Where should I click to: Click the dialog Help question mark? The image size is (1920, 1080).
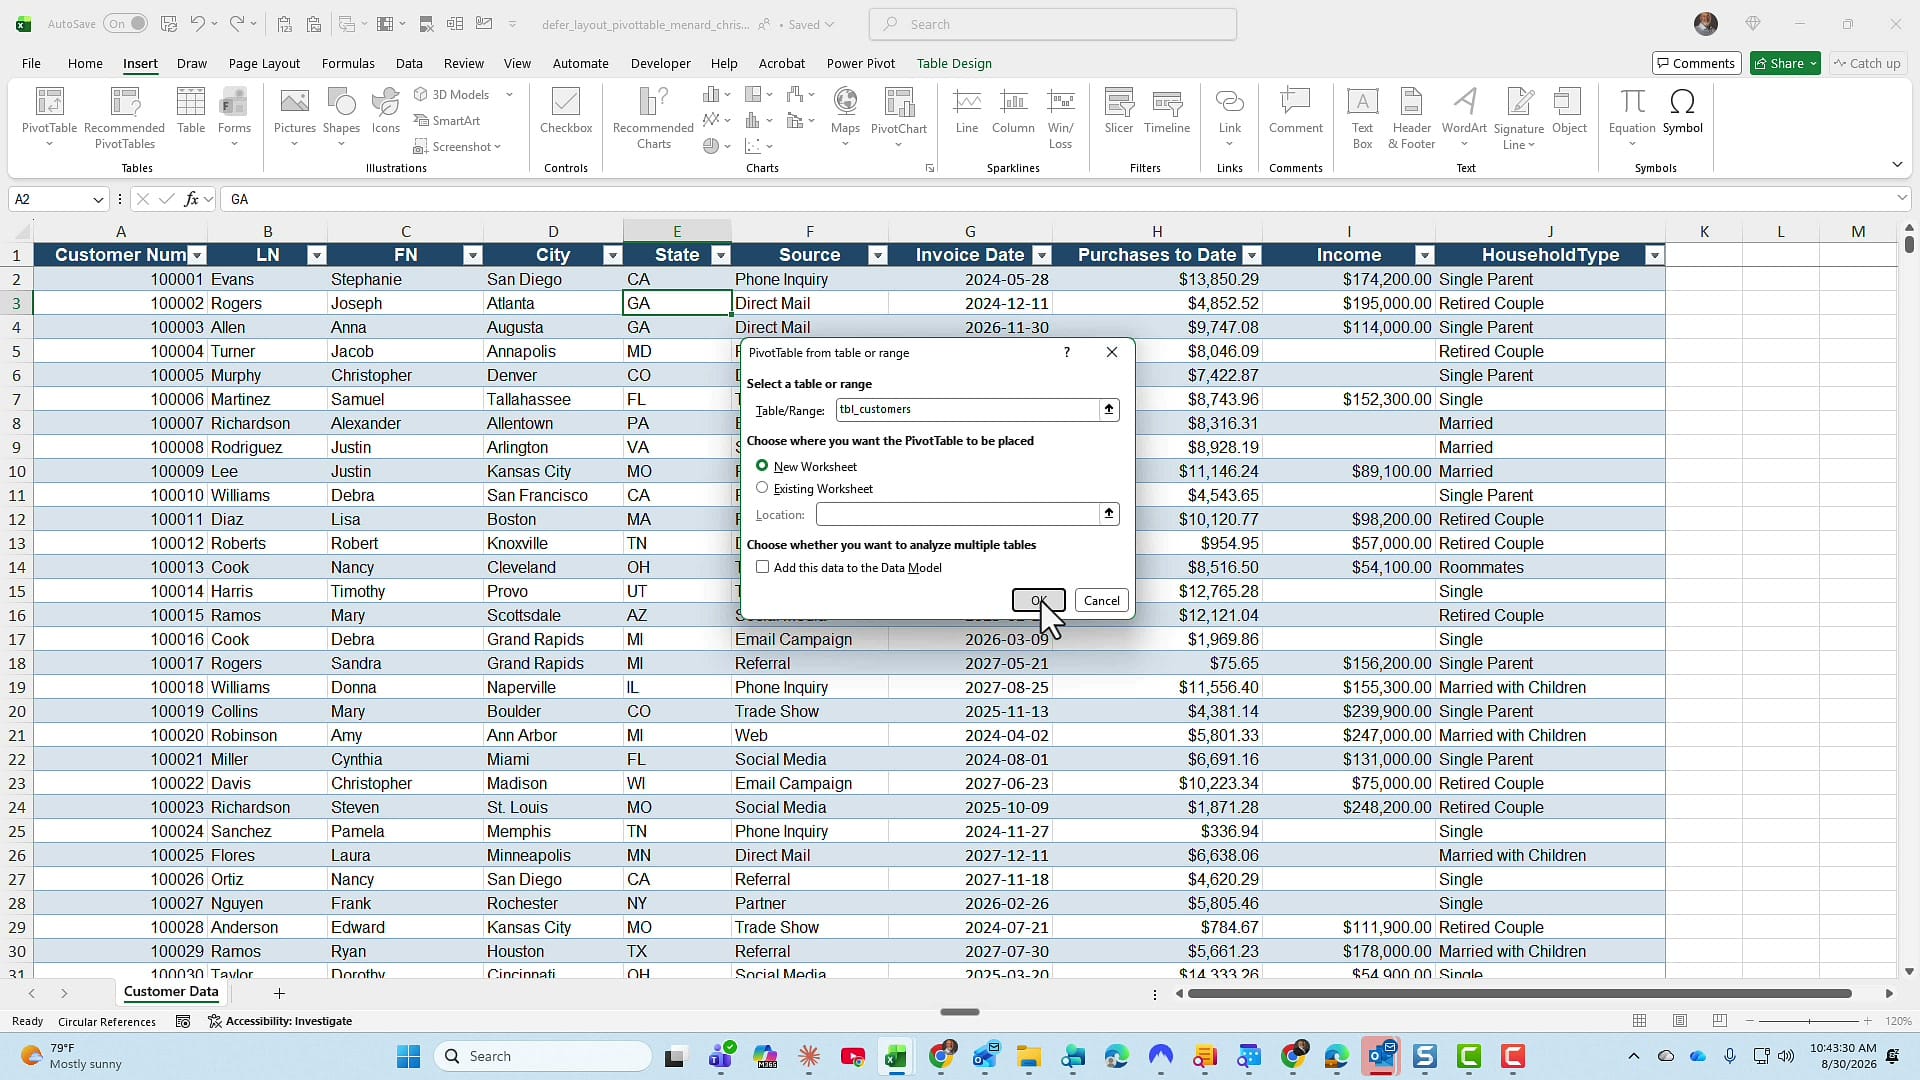pos(1067,352)
